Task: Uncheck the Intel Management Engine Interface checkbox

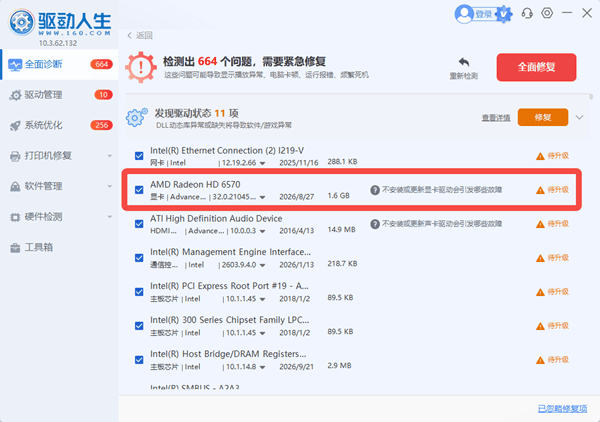Action: coord(139,258)
